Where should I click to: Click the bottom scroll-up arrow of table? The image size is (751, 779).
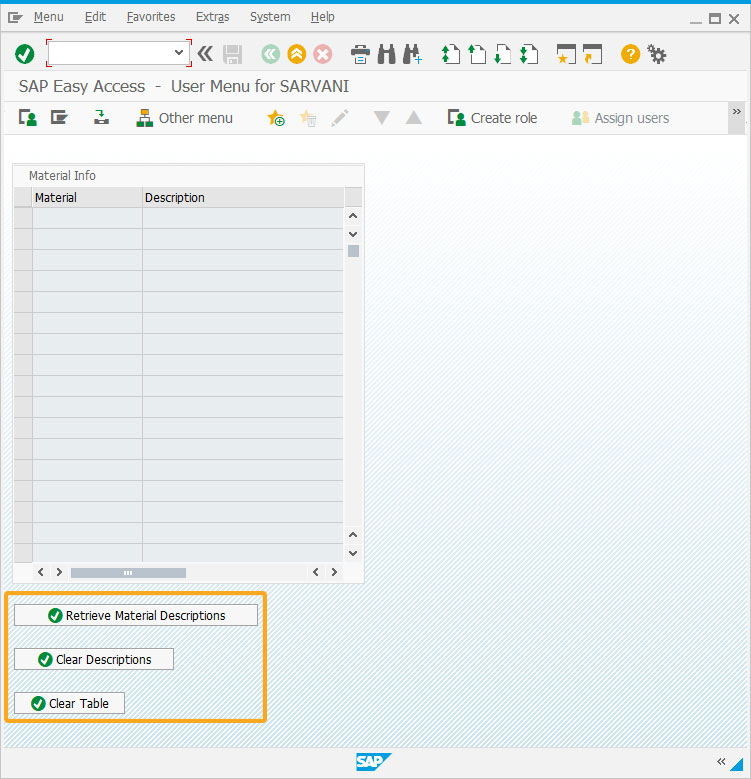(x=353, y=535)
